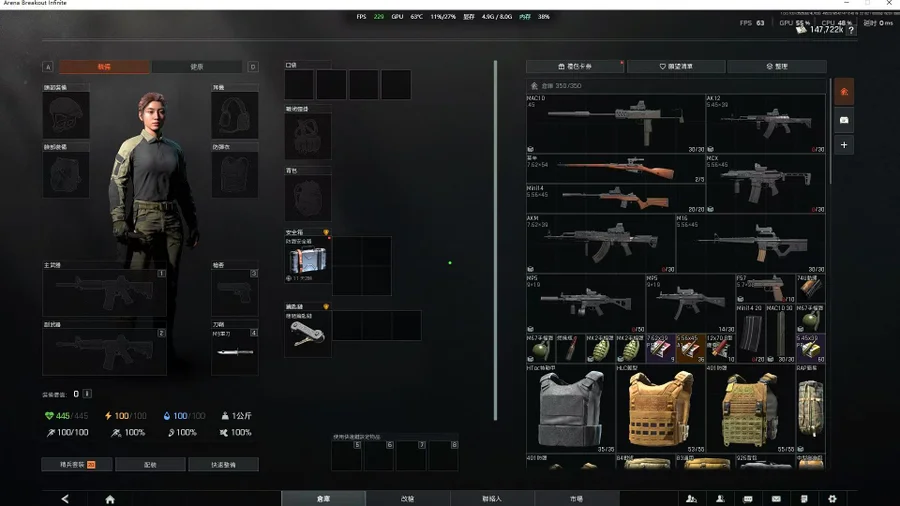This screenshot has width=900, height=506.
Task: Switch to the health tab
Action: coord(197,67)
